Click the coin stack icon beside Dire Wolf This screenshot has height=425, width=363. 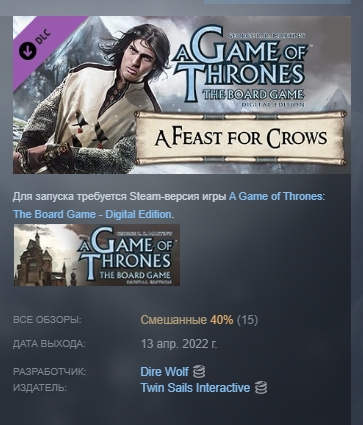coord(199,371)
